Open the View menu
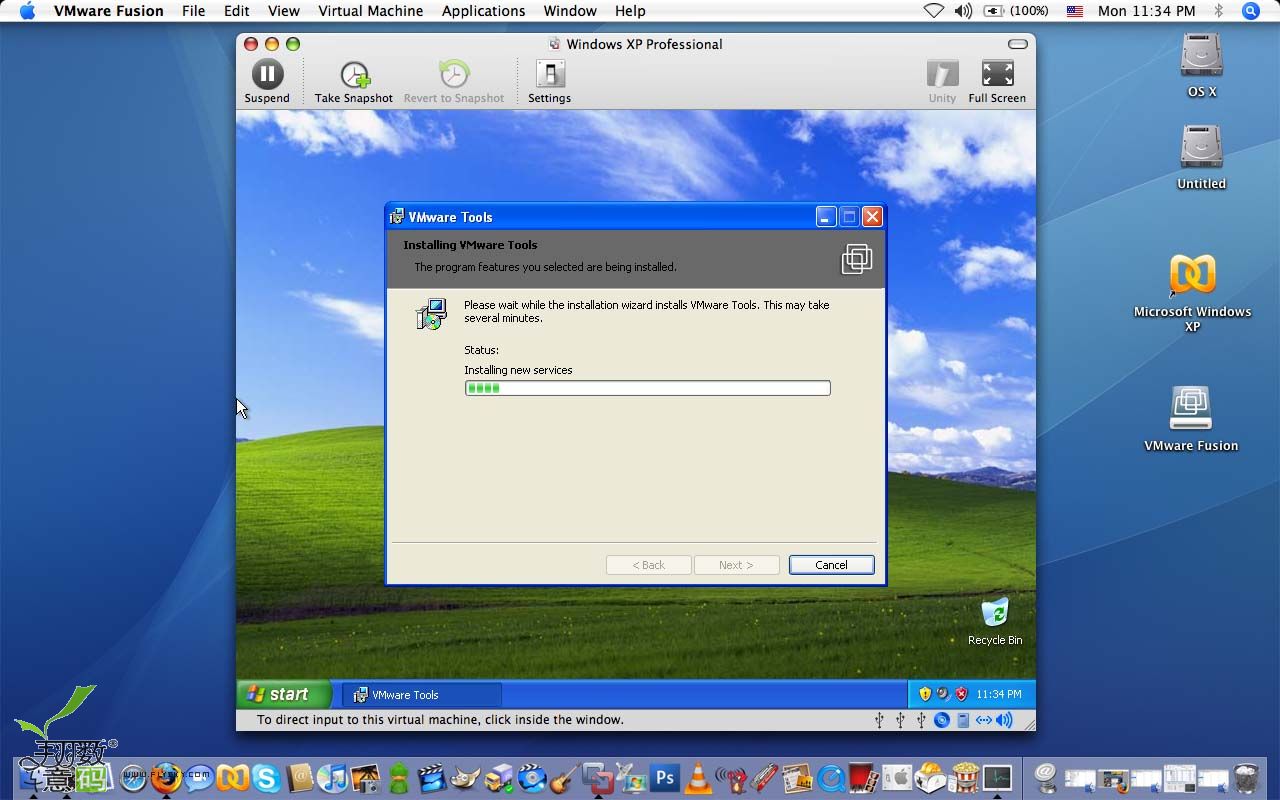Viewport: 1280px width, 800px height. pos(284,11)
